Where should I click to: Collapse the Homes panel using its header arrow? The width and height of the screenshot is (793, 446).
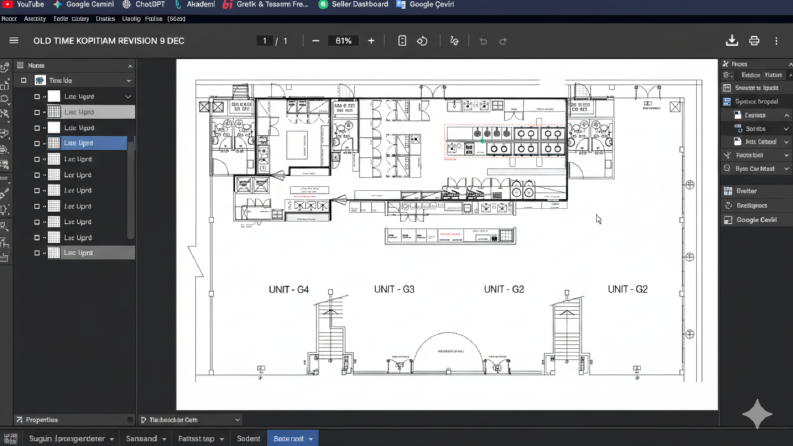click(x=130, y=66)
